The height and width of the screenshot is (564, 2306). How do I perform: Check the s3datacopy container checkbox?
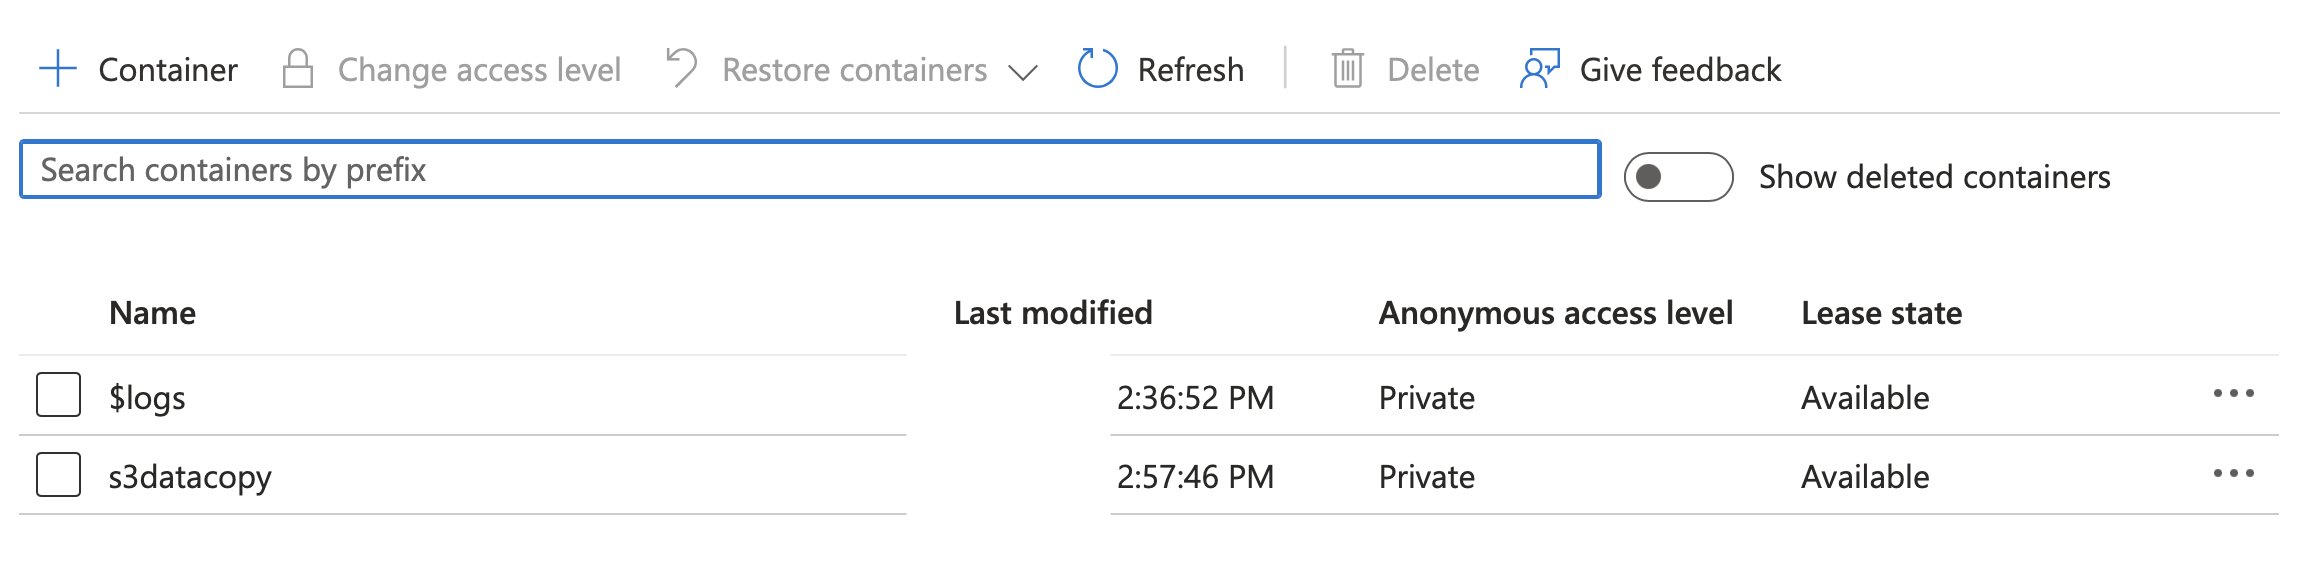(59, 475)
